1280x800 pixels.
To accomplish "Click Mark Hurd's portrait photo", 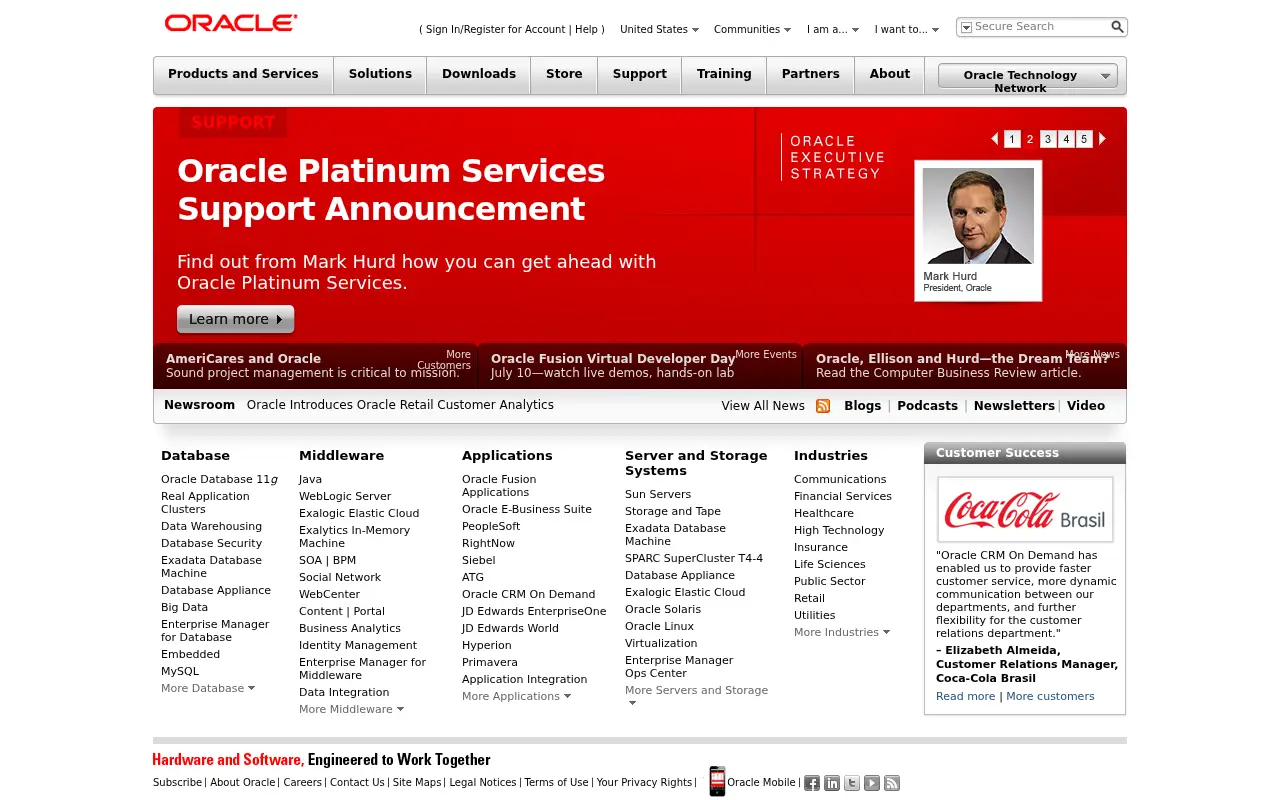I will pos(978,216).
